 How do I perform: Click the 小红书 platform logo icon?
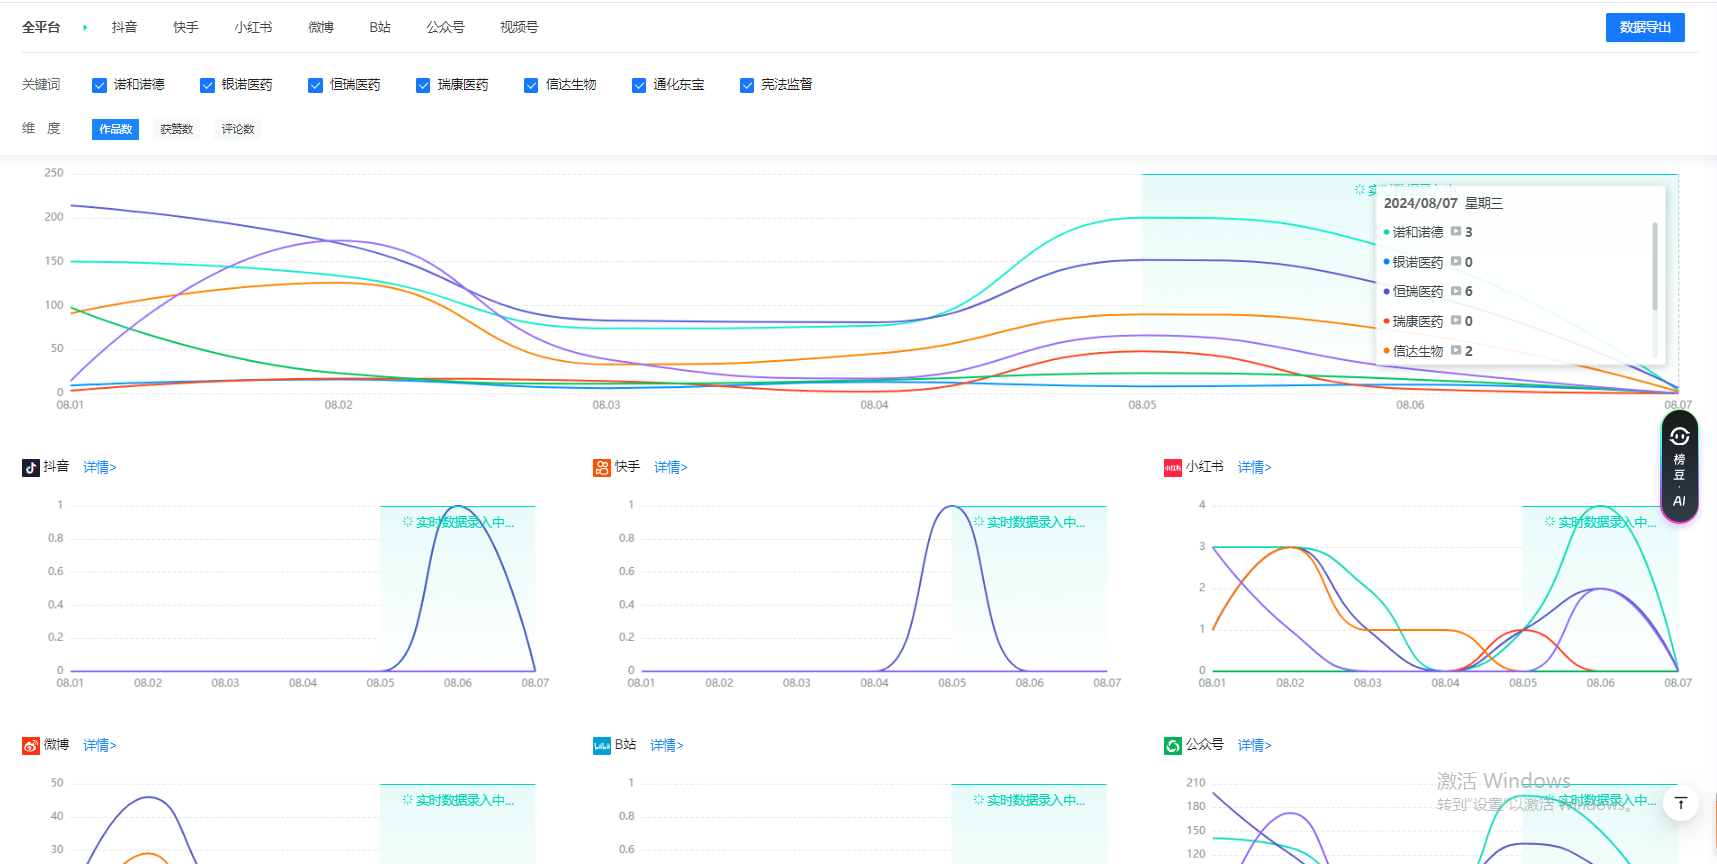pyautogui.click(x=1173, y=467)
